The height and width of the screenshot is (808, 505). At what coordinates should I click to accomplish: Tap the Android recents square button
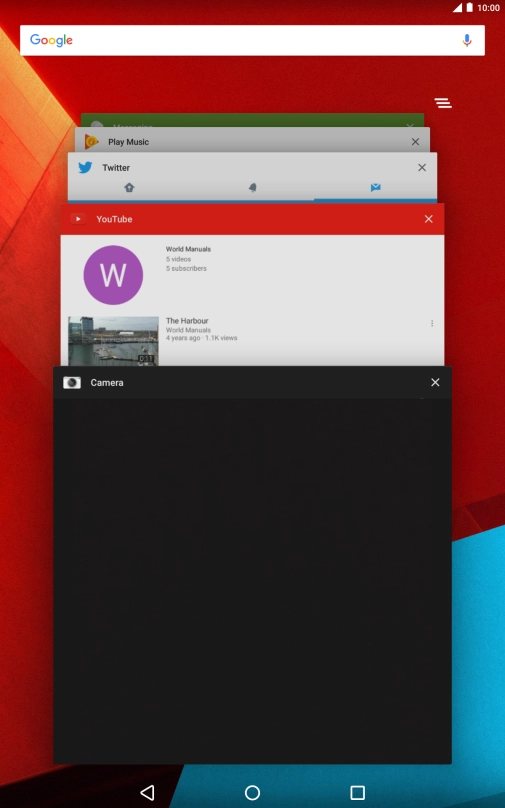coord(357,793)
